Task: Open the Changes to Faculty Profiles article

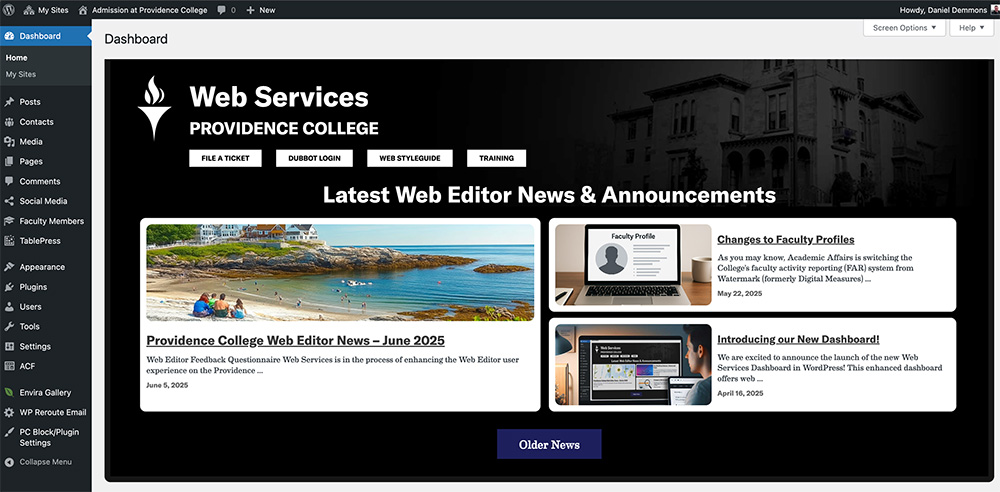Action: pyautogui.click(x=785, y=240)
